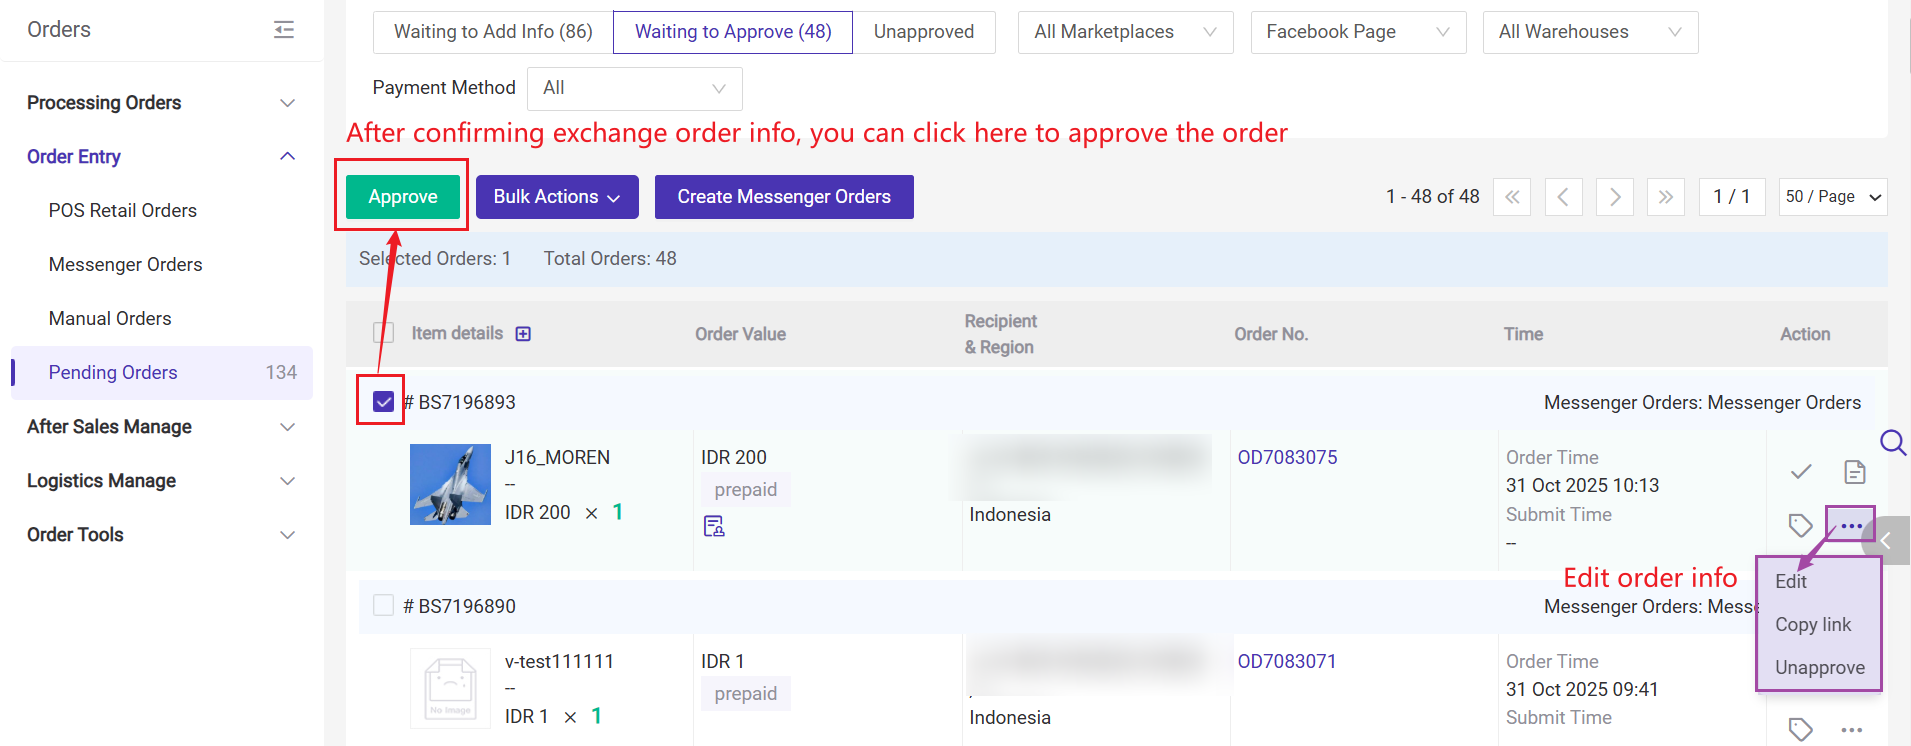Click the green Approve button
The height and width of the screenshot is (746, 1911).
(x=403, y=197)
